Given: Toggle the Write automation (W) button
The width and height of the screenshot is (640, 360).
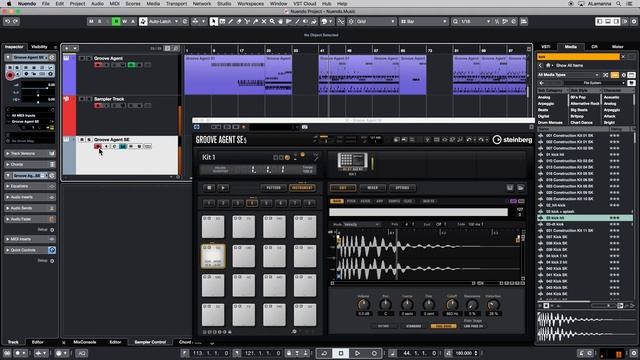Looking at the screenshot, I should click(x=124, y=21).
